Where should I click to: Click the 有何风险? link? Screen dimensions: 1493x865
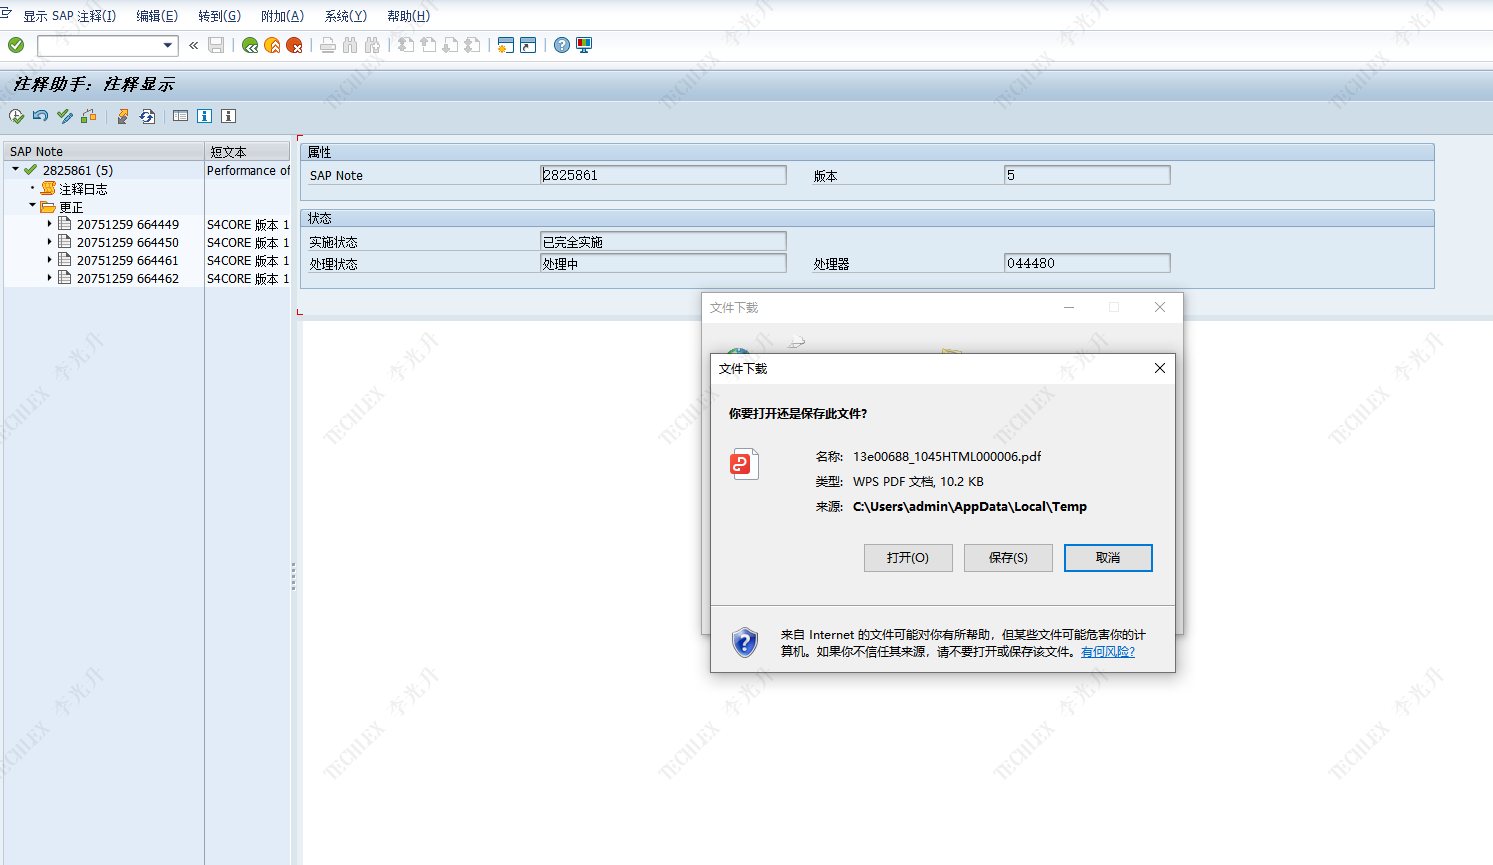(1108, 652)
